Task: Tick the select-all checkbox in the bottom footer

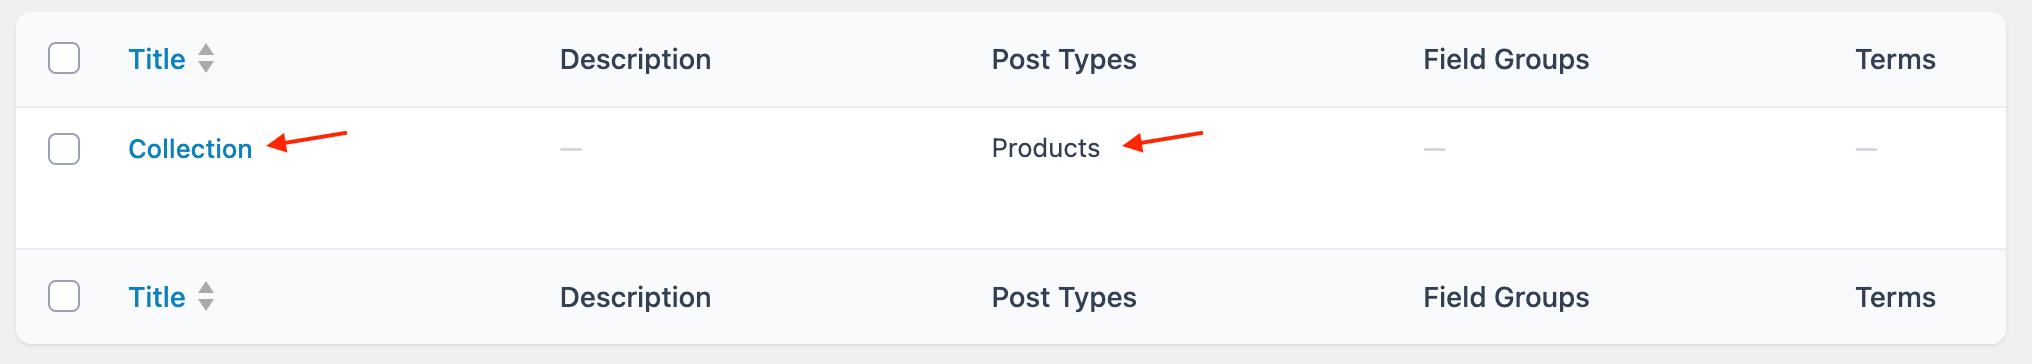Action: 64,296
